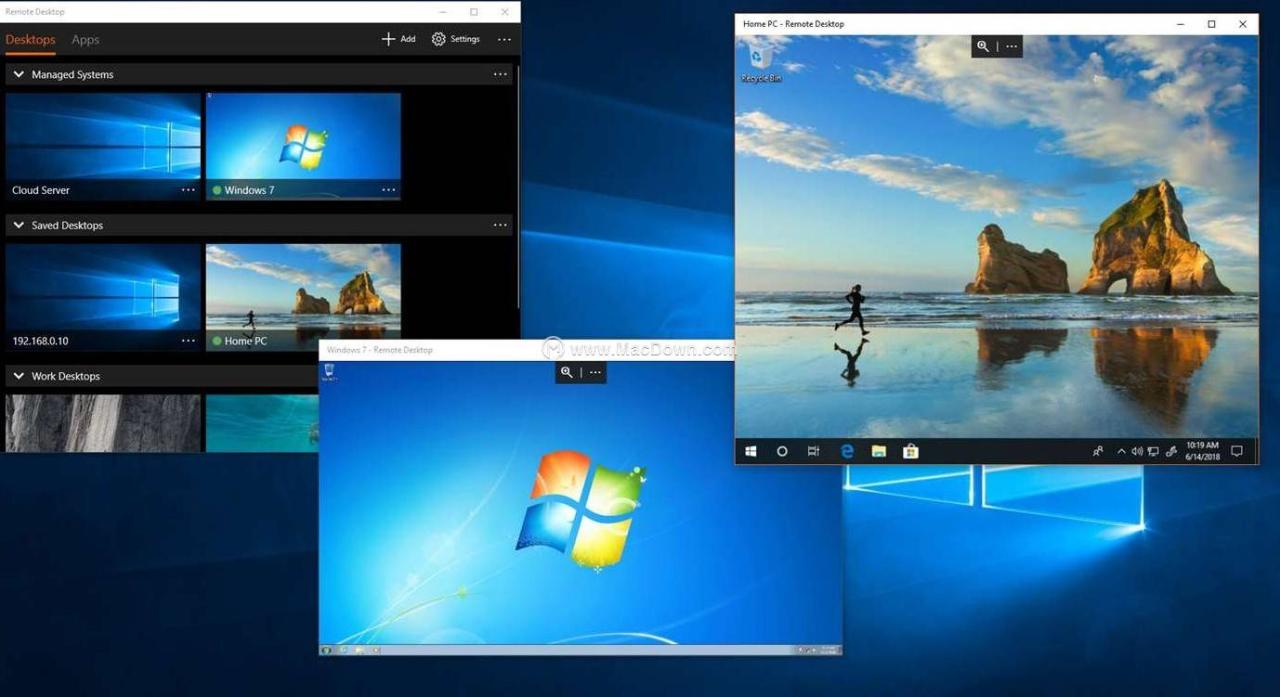Viewport: 1280px width, 697px height.
Task: Switch to the Apps tab
Action: click(85, 40)
